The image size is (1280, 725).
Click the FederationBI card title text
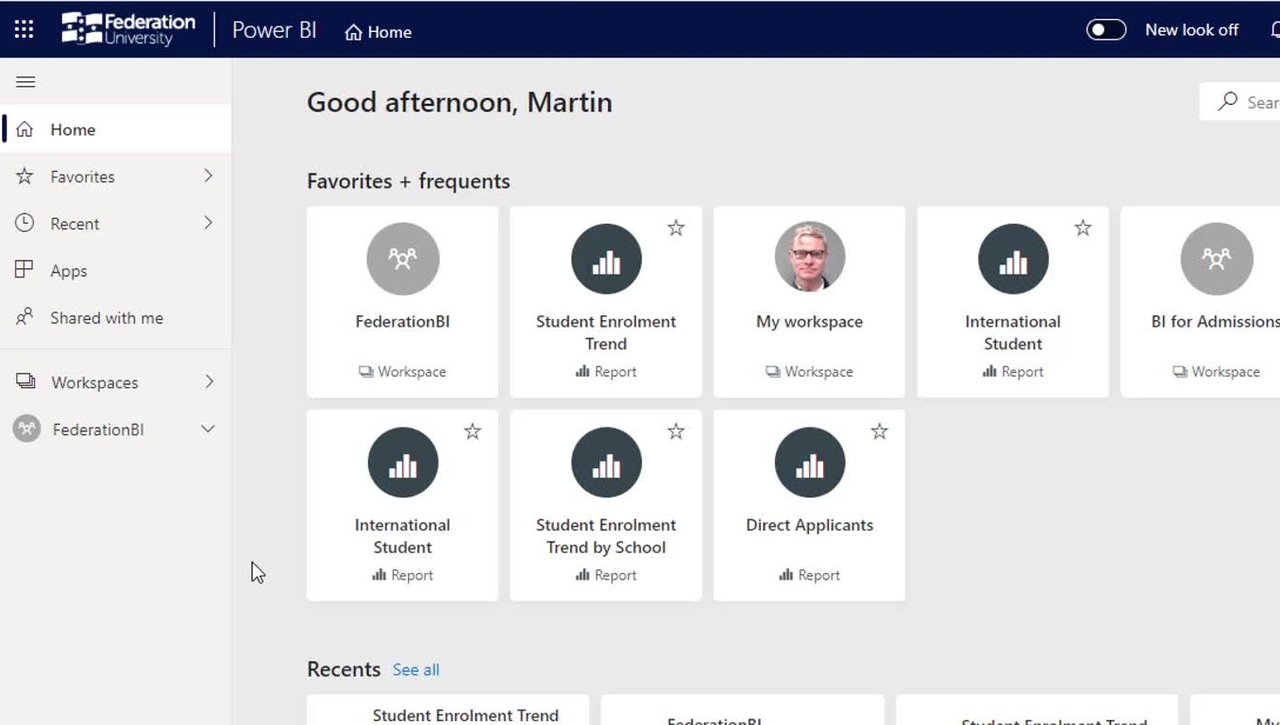(x=403, y=322)
